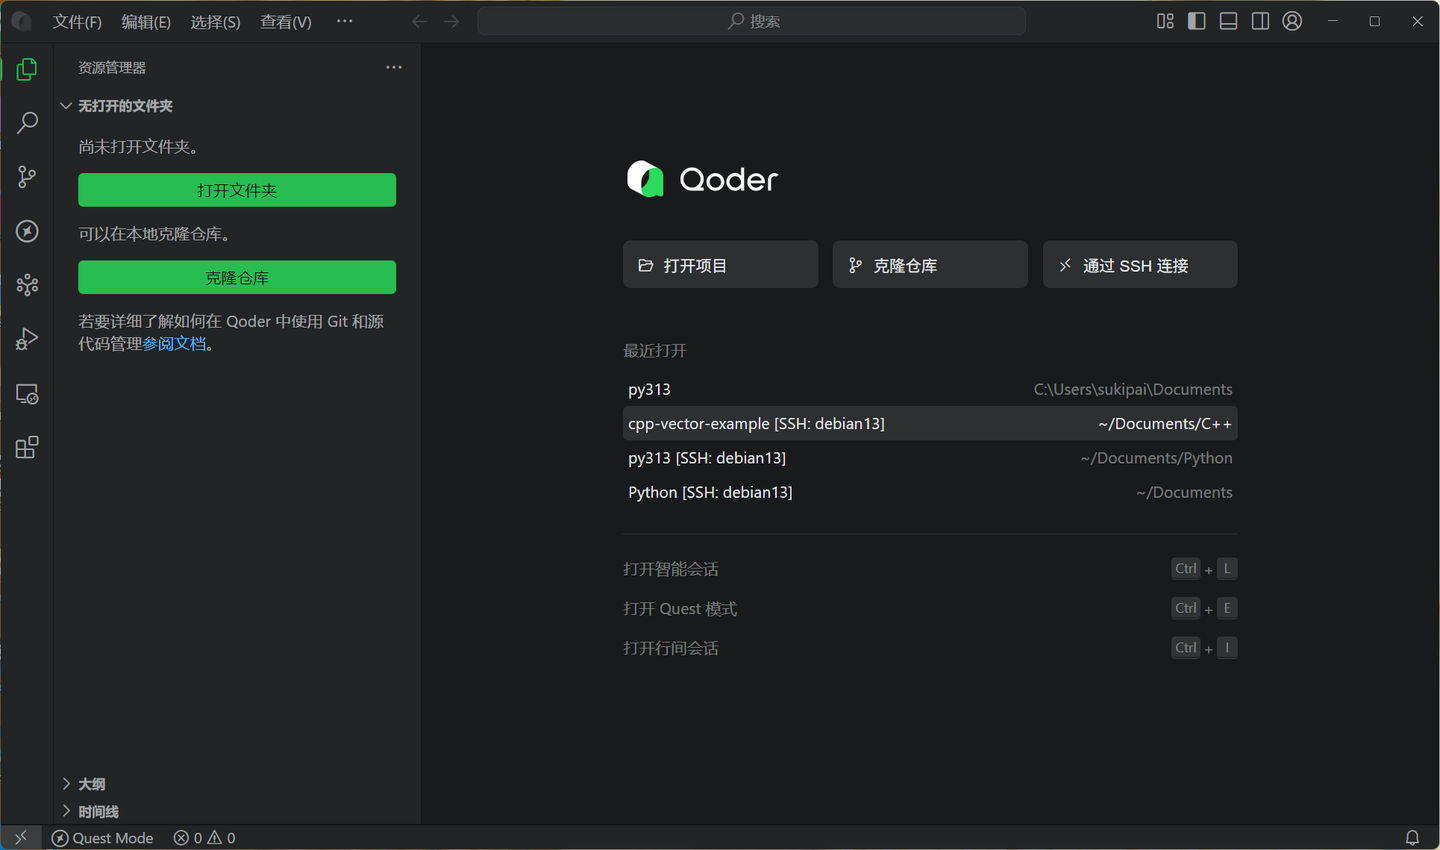Open the 文件(F) menu
1440x850 pixels.
click(77, 22)
